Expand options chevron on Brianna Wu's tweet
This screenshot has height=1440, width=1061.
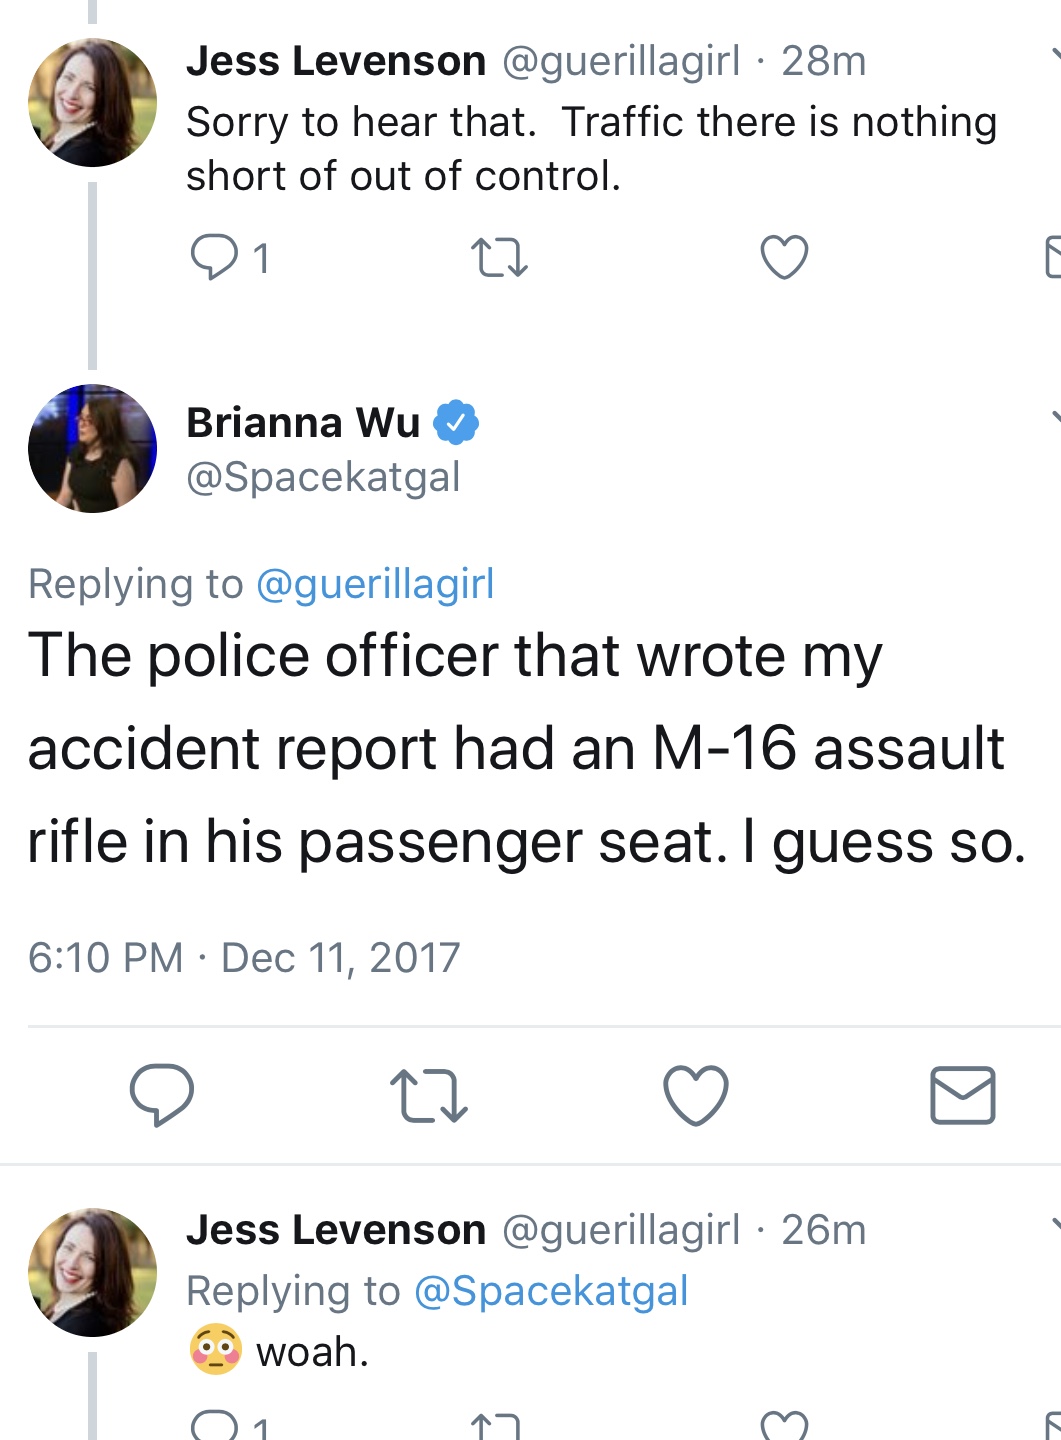click(x=1055, y=417)
